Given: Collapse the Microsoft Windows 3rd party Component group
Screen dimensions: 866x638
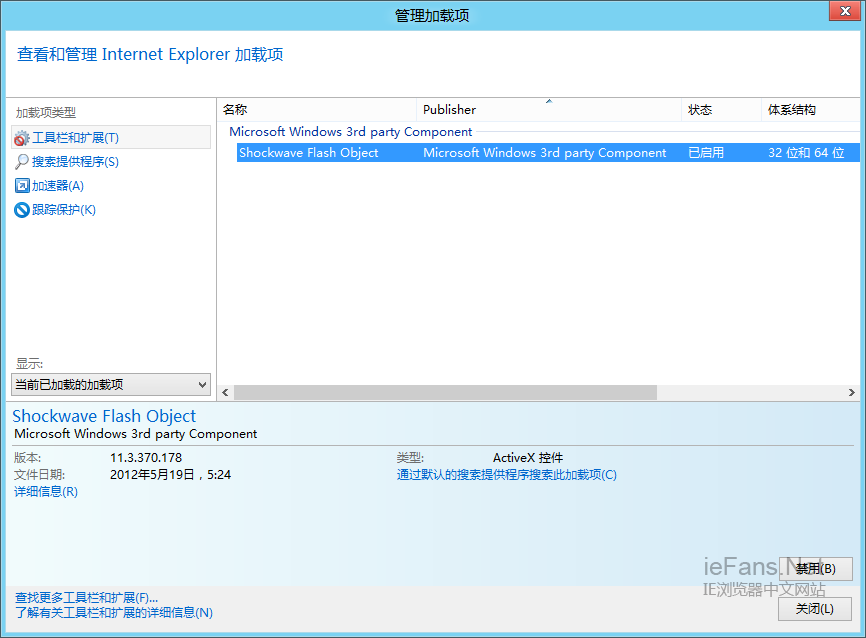Looking at the screenshot, I should coord(350,132).
